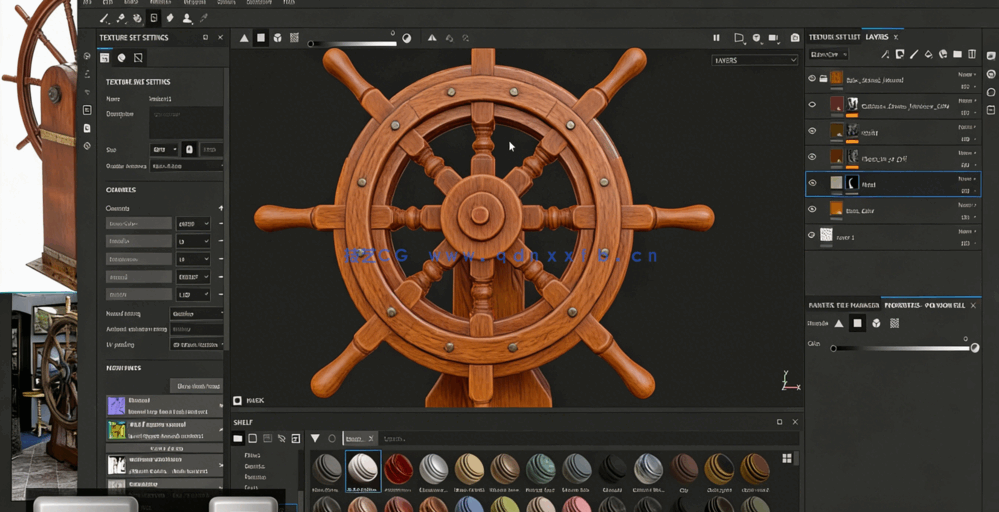Click the Description text box

(x=186, y=122)
